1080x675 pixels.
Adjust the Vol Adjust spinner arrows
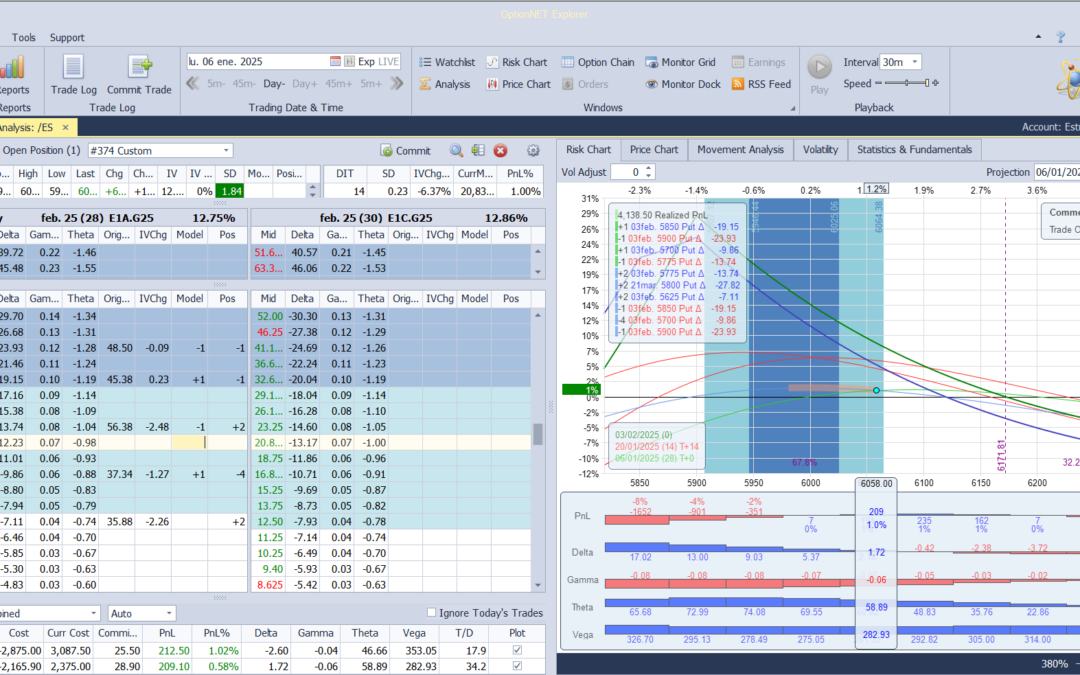coord(648,172)
